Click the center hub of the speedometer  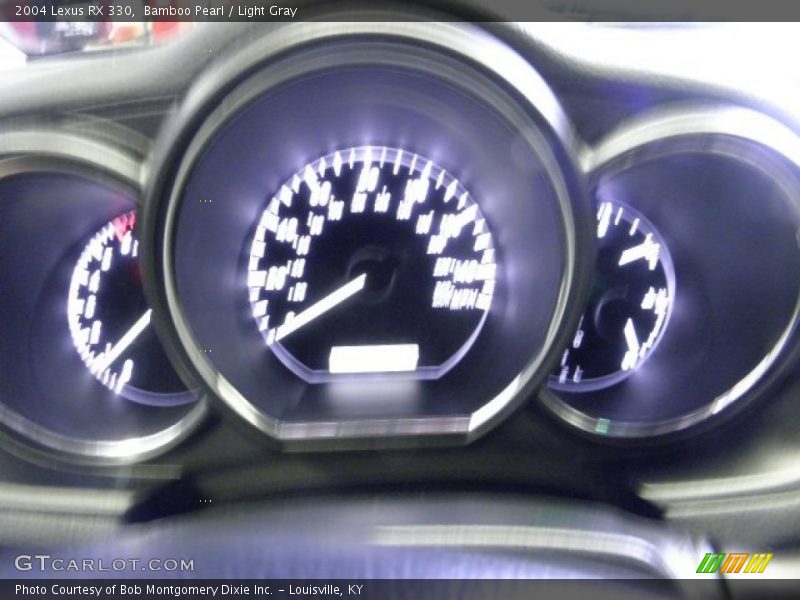point(373,268)
